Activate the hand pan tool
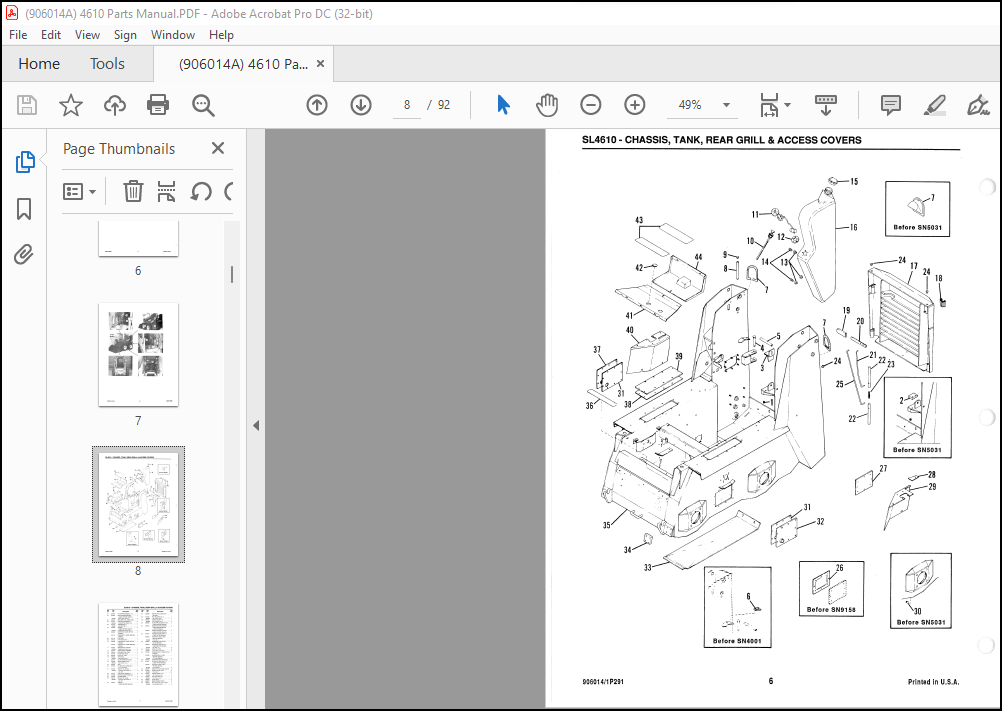 point(547,105)
